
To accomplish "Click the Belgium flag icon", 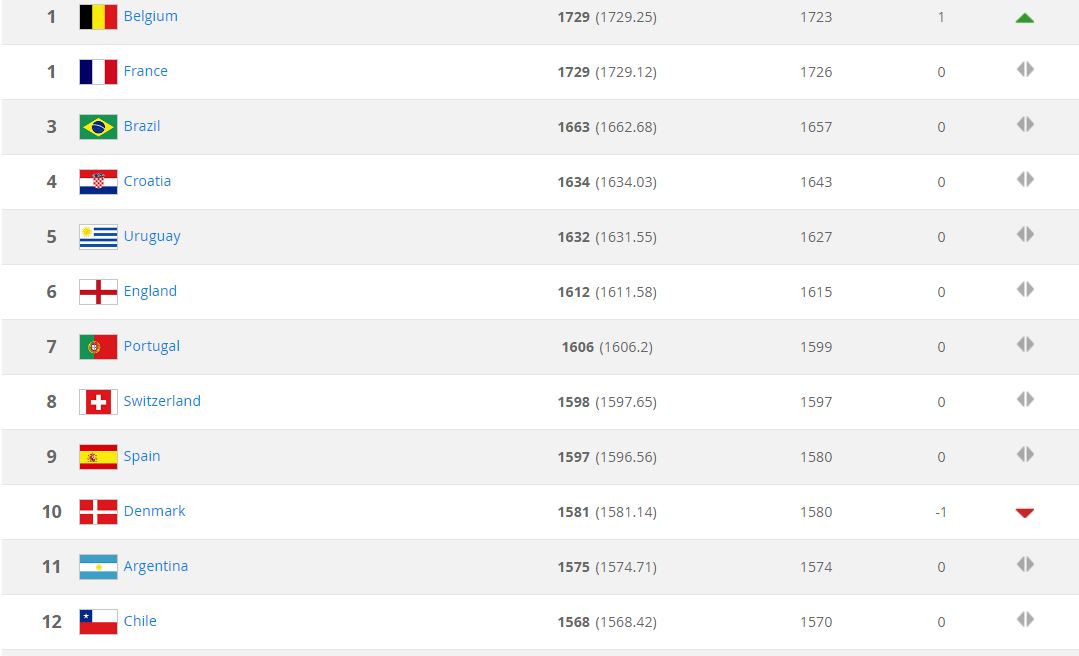I will 98,17.
